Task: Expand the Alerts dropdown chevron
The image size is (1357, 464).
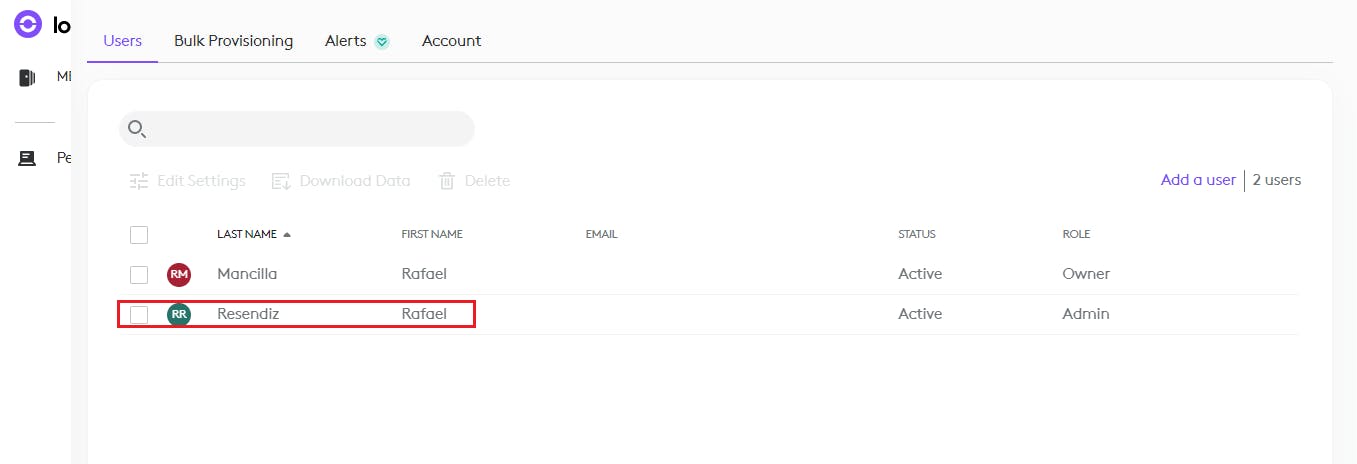Action: pyautogui.click(x=382, y=42)
